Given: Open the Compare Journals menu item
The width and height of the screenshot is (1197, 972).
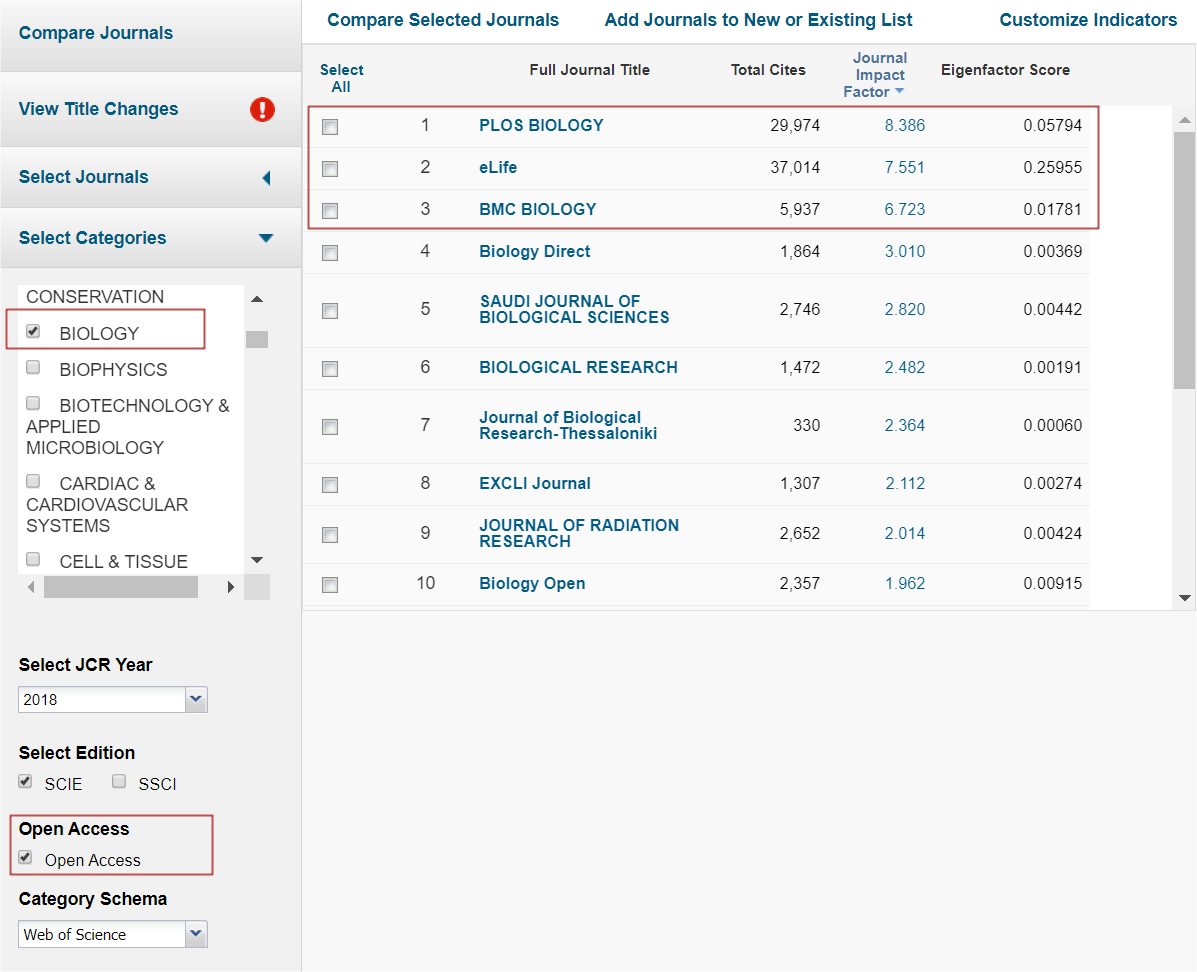Looking at the screenshot, I should [x=96, y=33].
